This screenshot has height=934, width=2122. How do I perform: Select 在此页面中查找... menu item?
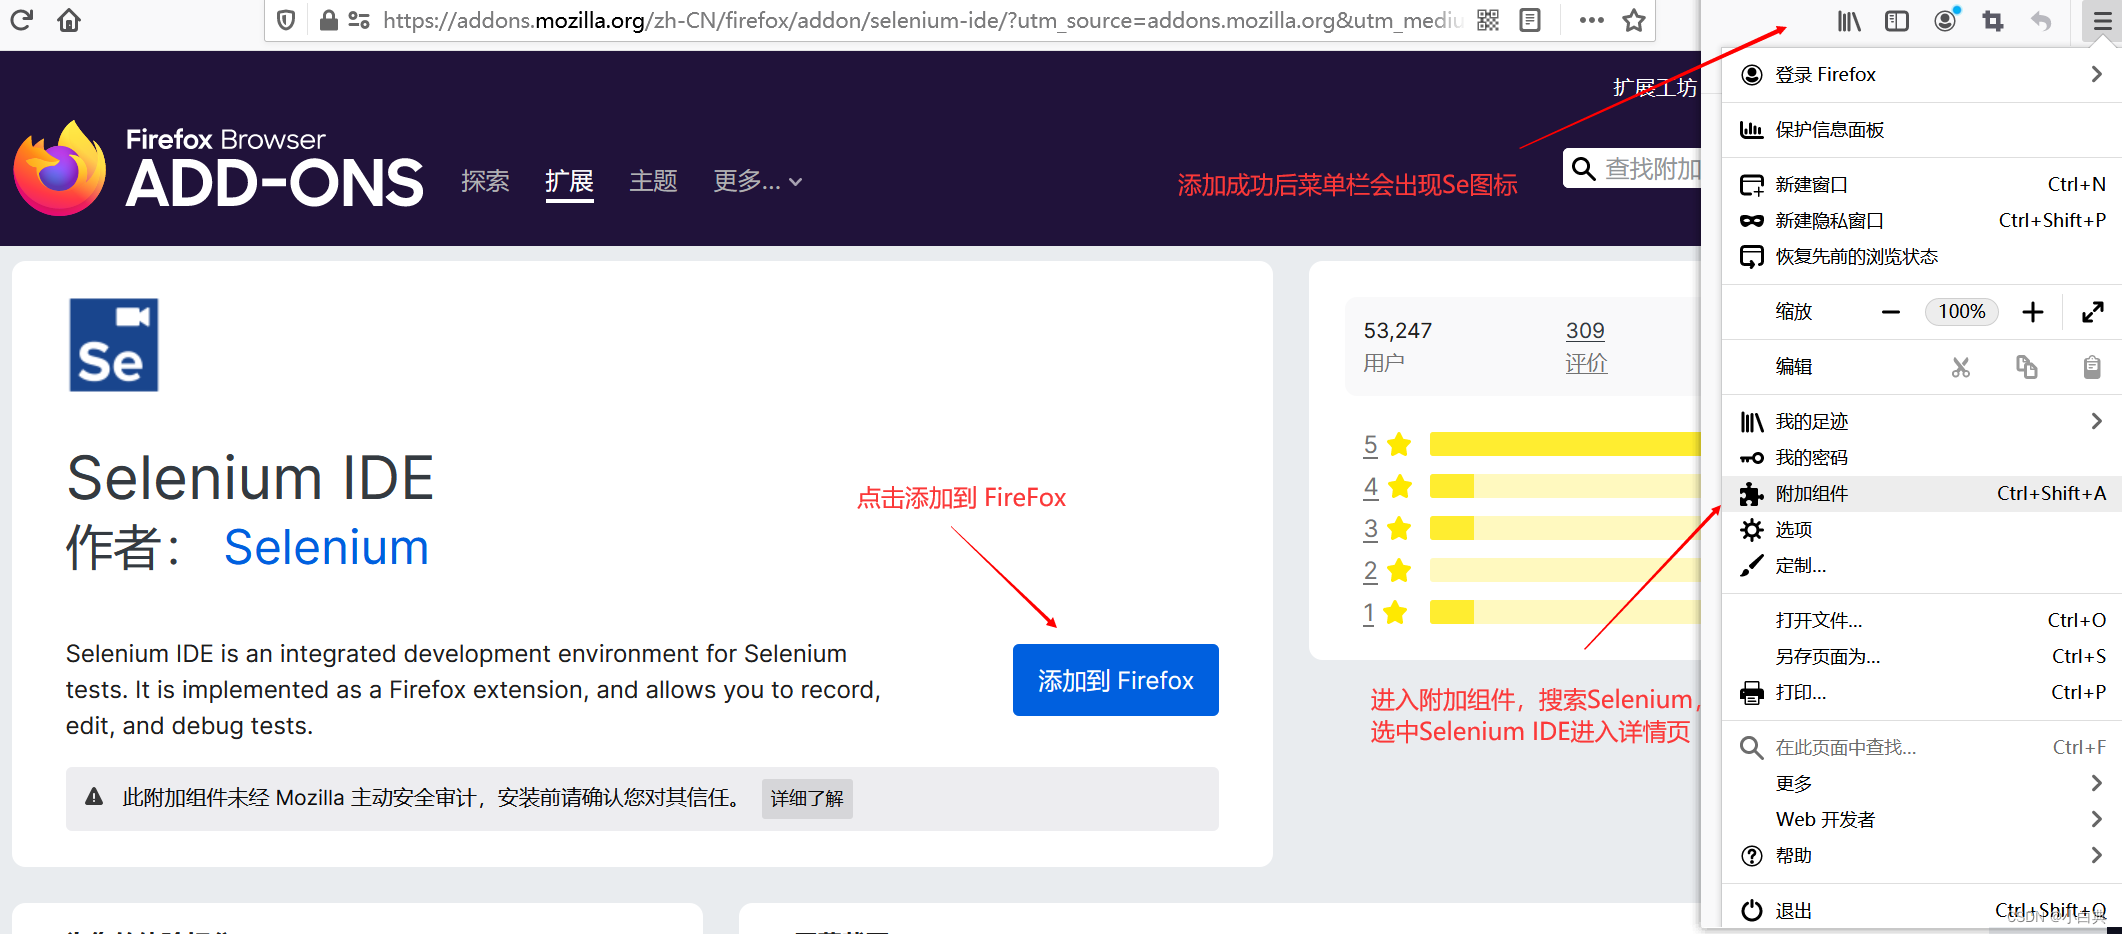tap(1921, 748)
